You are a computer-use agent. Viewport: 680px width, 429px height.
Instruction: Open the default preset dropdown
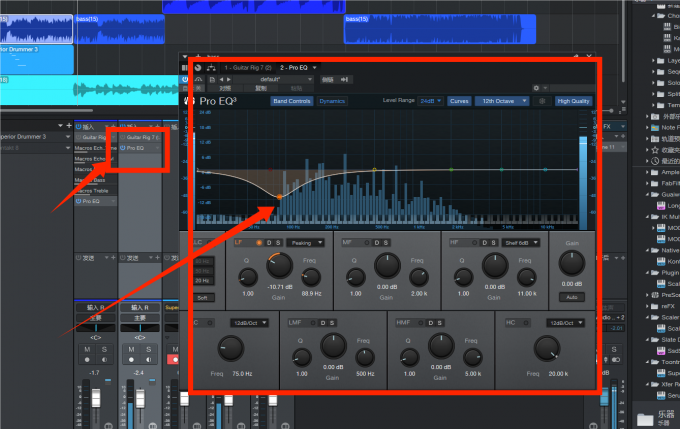(273, 79)
